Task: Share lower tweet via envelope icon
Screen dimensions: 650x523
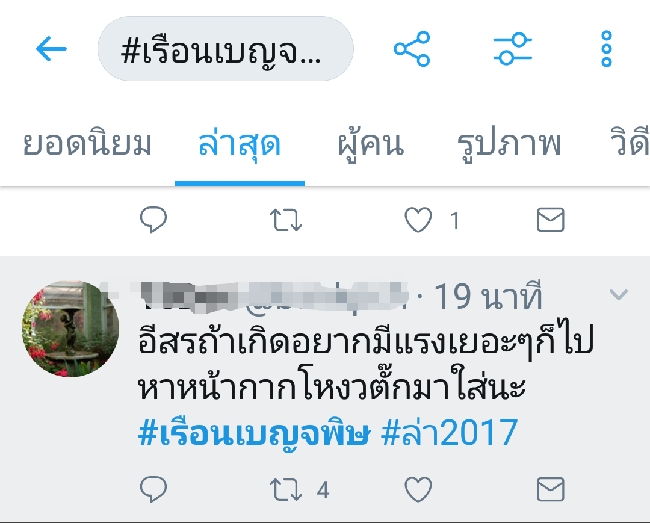Action: (551, 489)
